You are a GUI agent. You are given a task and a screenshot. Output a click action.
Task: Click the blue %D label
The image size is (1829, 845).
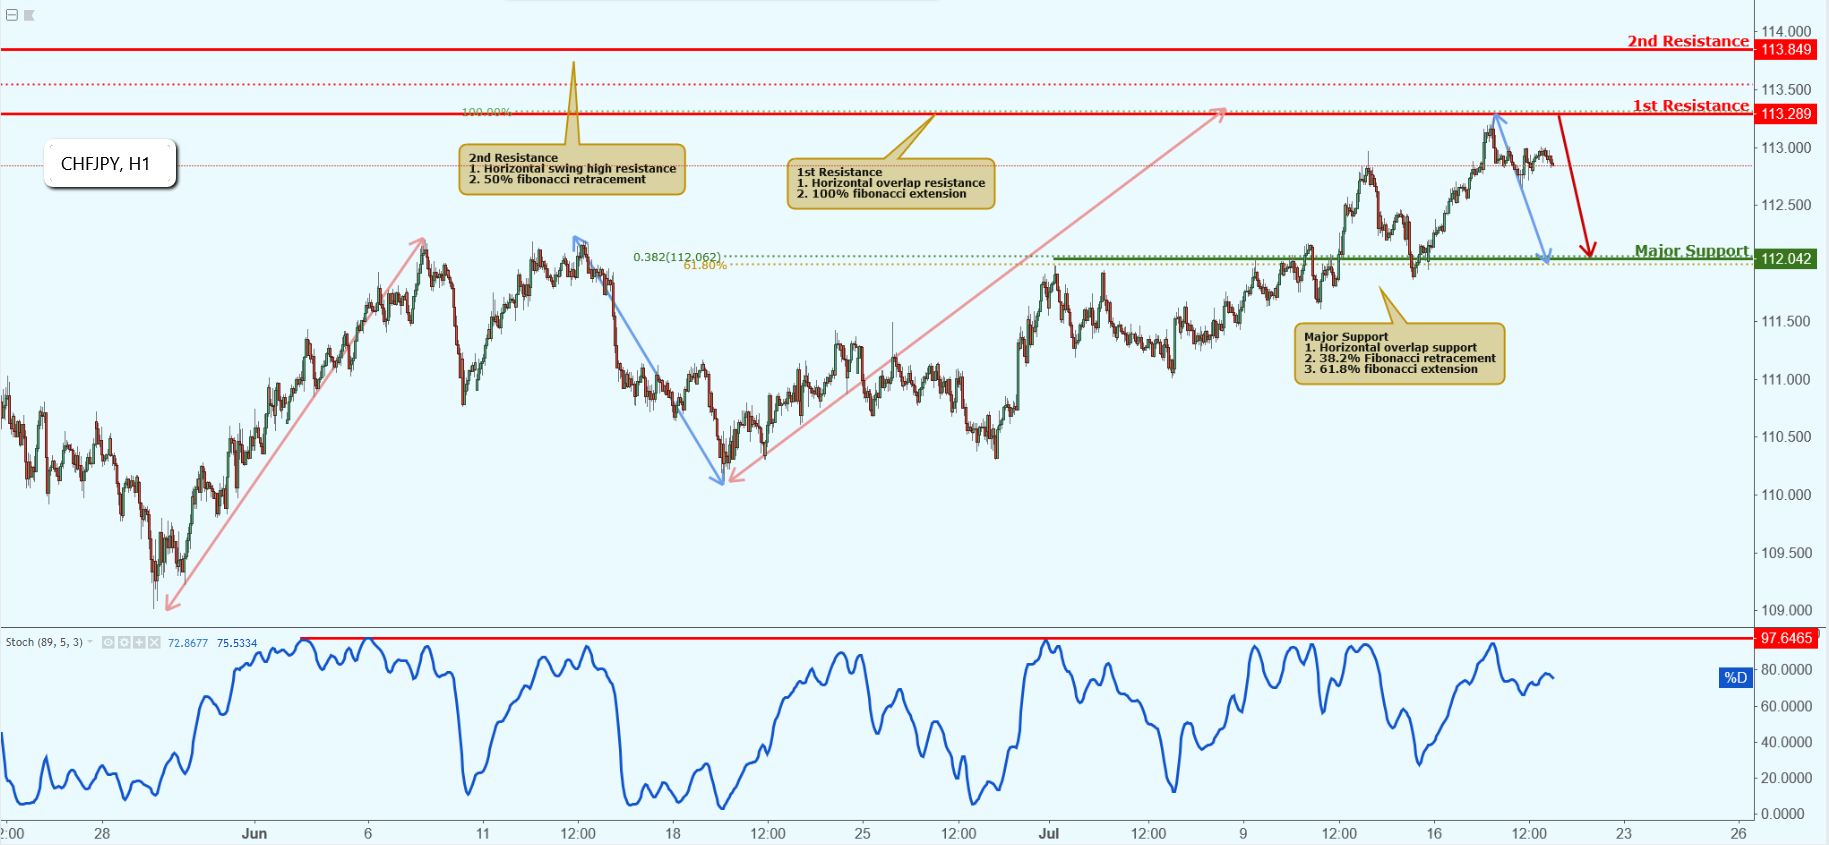(1736, 678)
